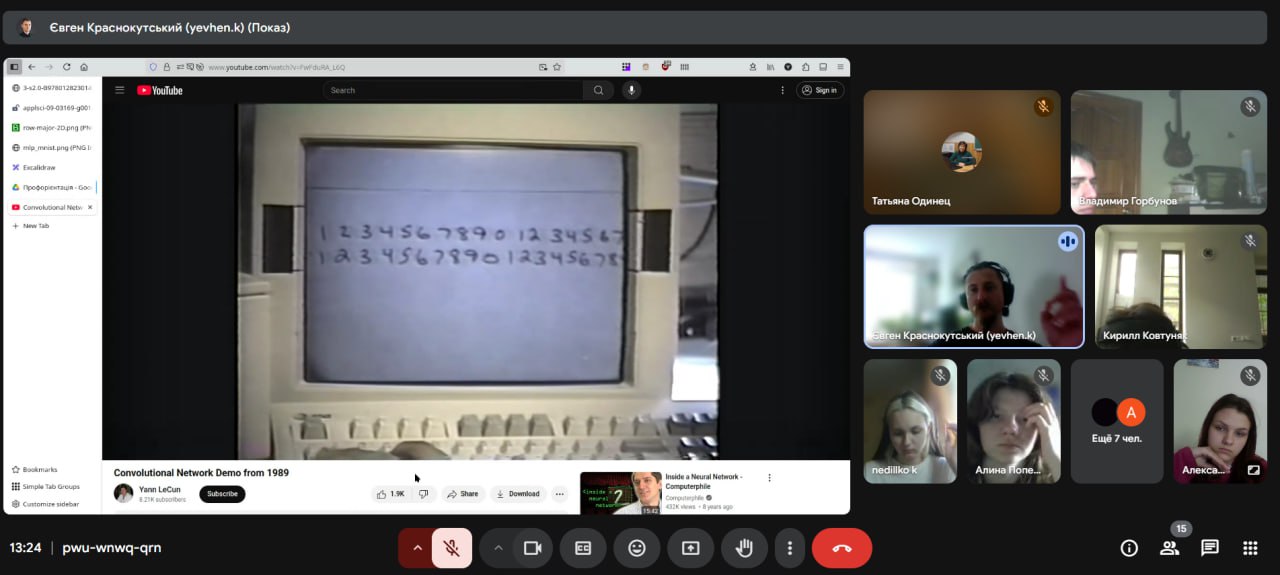The image size is (1280, 575).
Task: Click the video title 'Convolutional Network Demo from 1989'
Action: point(201,472)
